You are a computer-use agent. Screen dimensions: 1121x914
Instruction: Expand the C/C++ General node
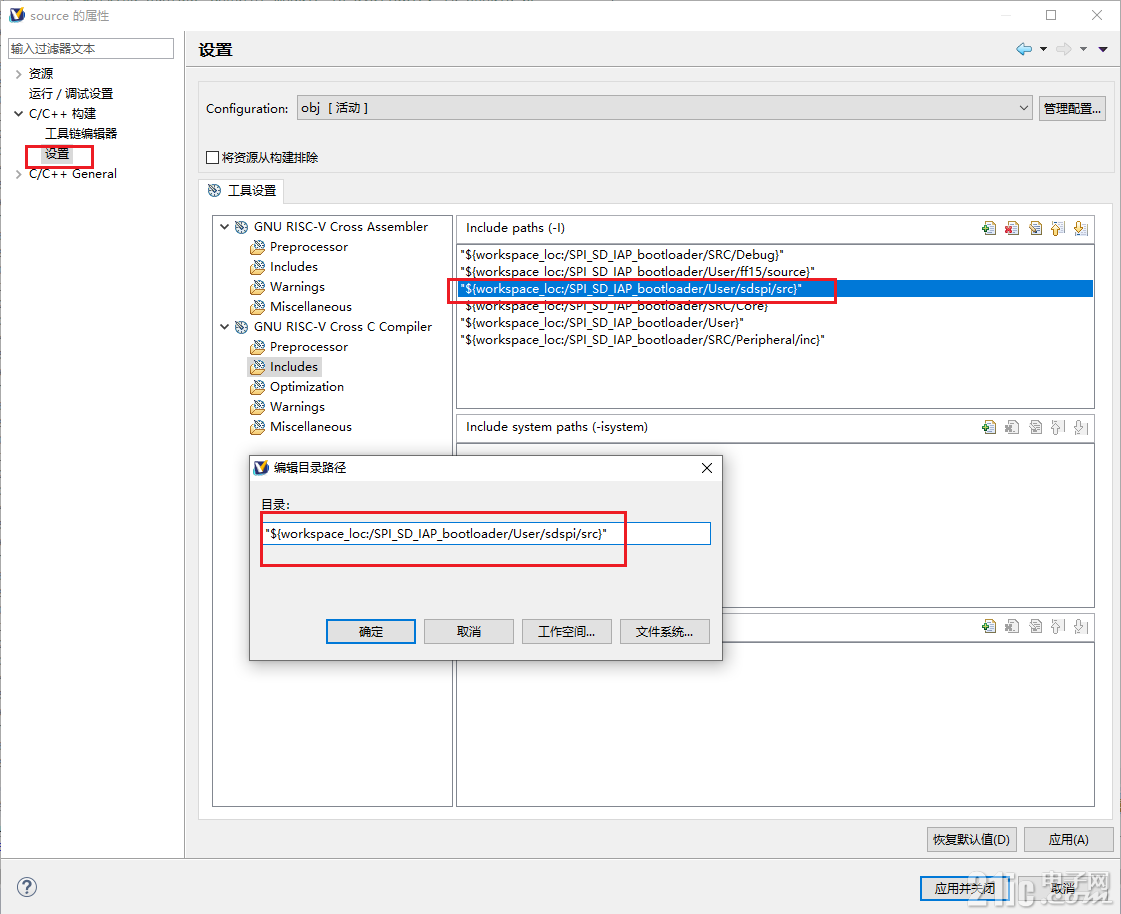[x=19, y=174]
